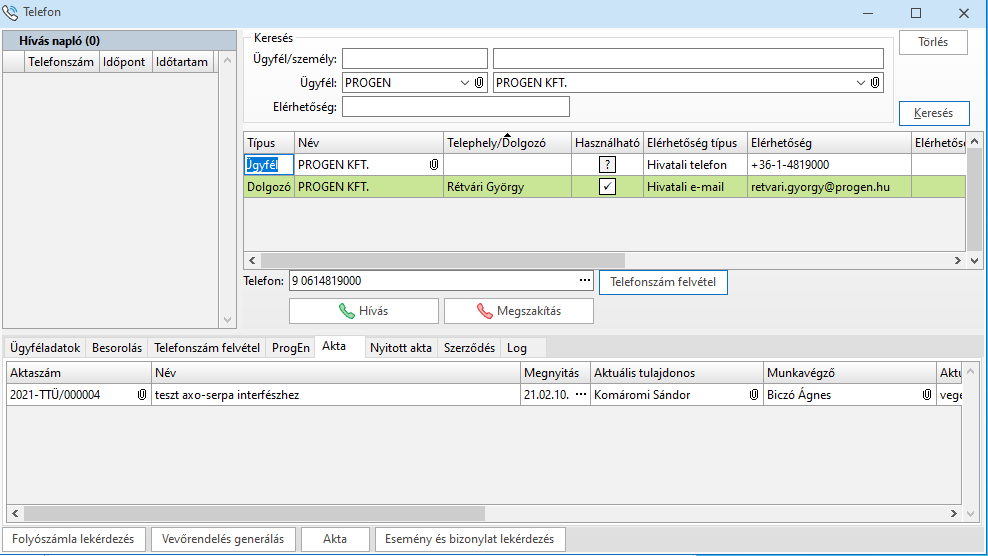
Task: Sort by Típus column header
Action: click(x=269, y=143)
